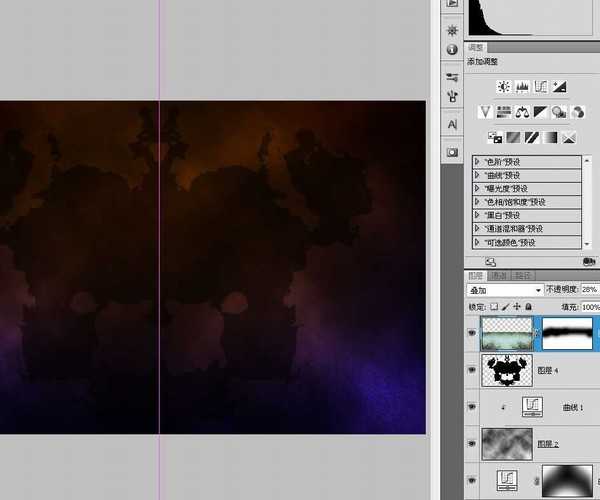Hide the 图层 2 layer
The width and height of the screenshot is (600, 500).
(471, 443)
